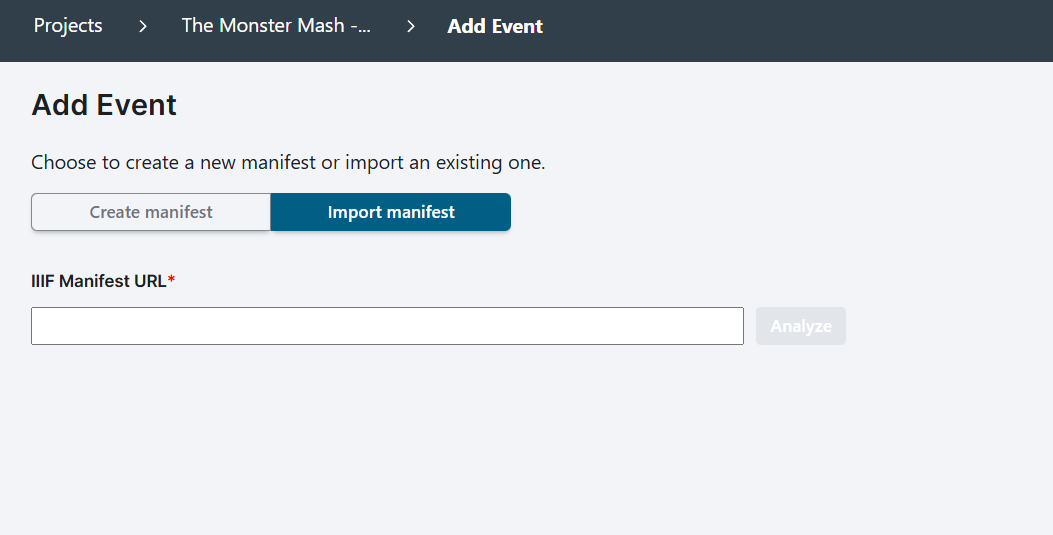Click the grey 'Create manifest' segment label
This screenshot has height=535, width=1053.
point(151,212)
